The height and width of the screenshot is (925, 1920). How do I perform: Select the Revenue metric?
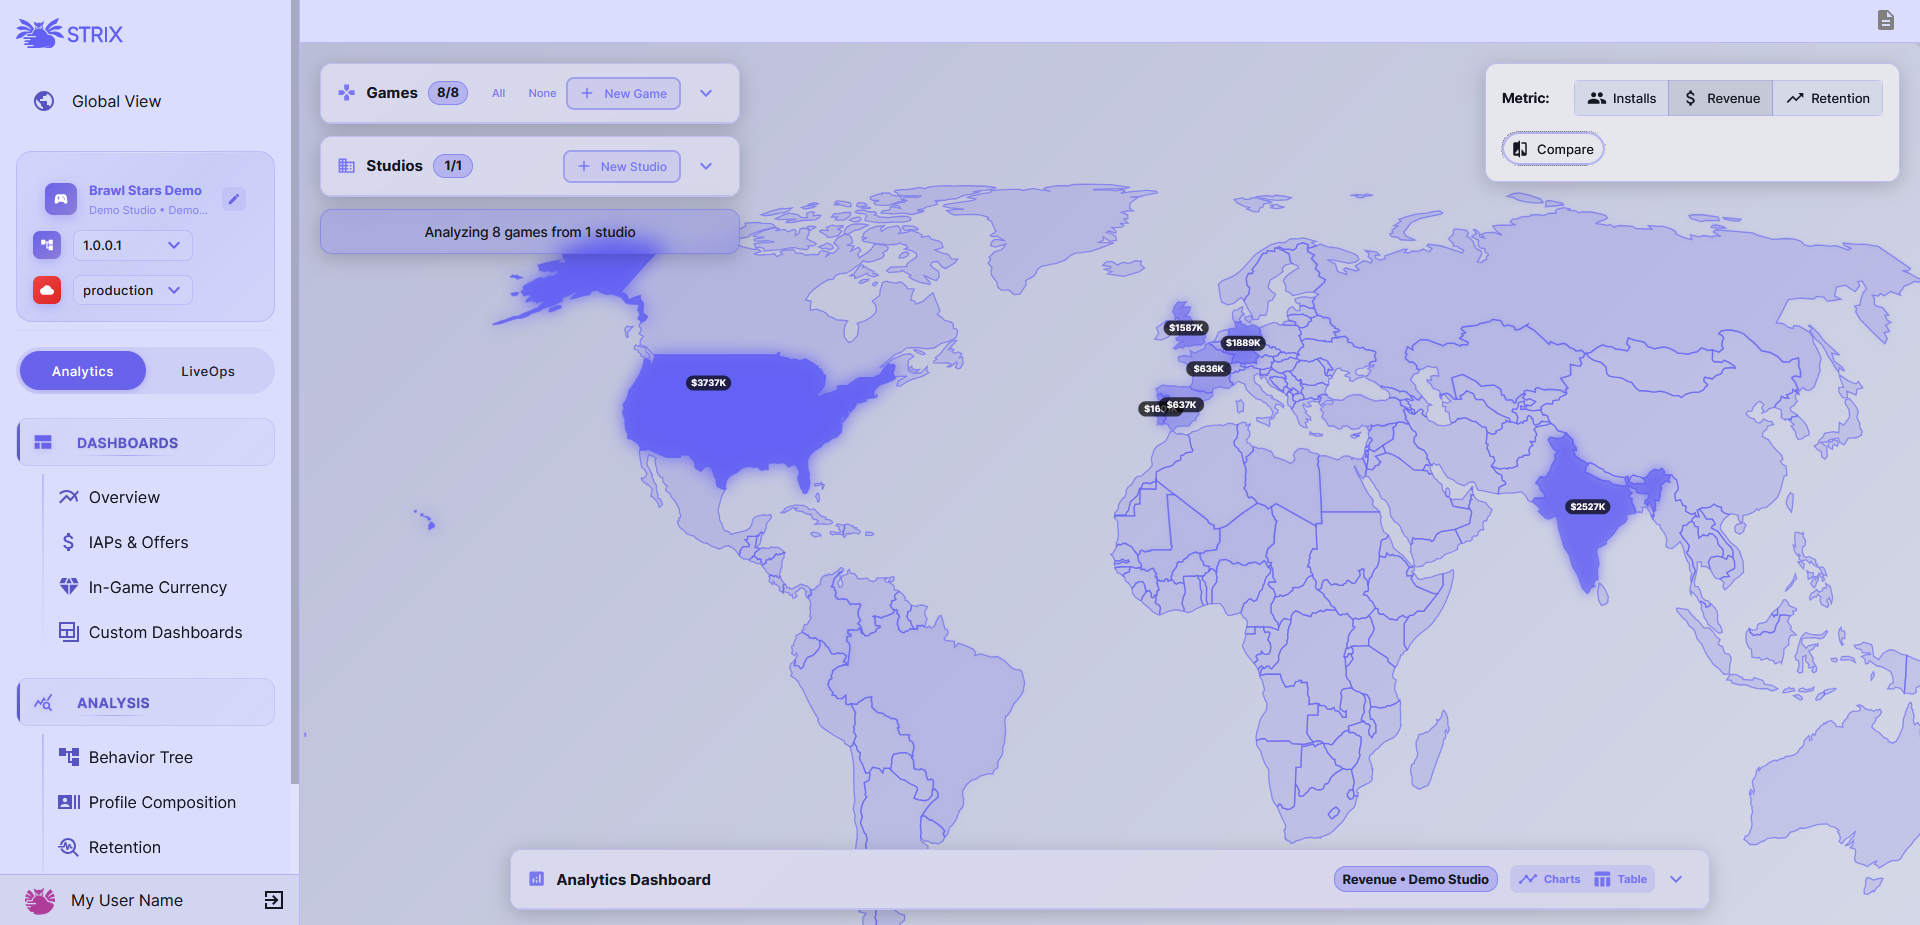pyautogui.click(x=1722, y=98)
